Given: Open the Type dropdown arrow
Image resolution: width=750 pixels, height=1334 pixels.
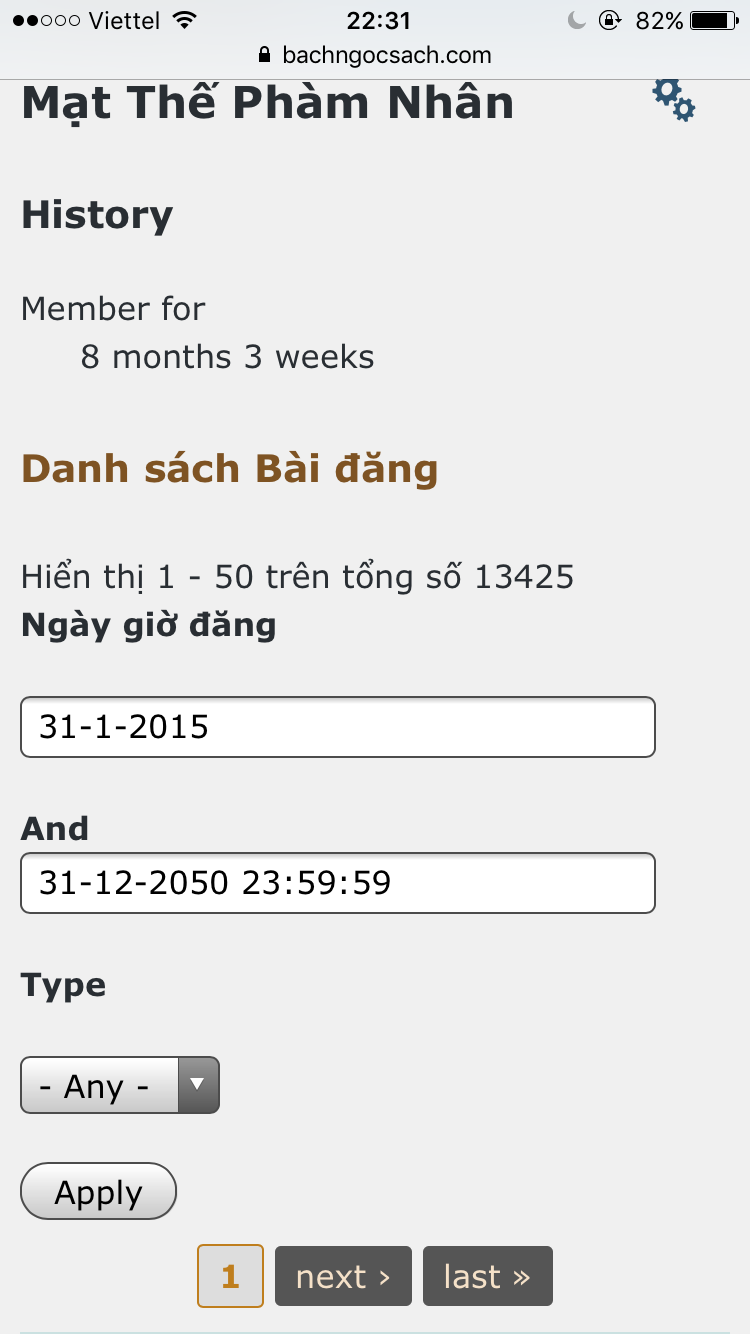Looking at the screenshot, I should coord(198,1085).
